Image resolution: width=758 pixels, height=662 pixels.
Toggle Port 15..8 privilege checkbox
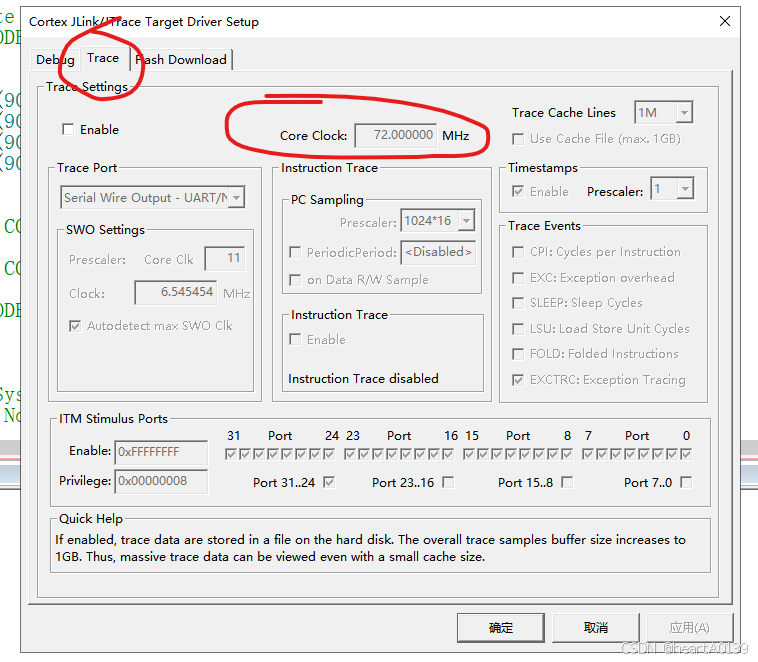(567, 482)
